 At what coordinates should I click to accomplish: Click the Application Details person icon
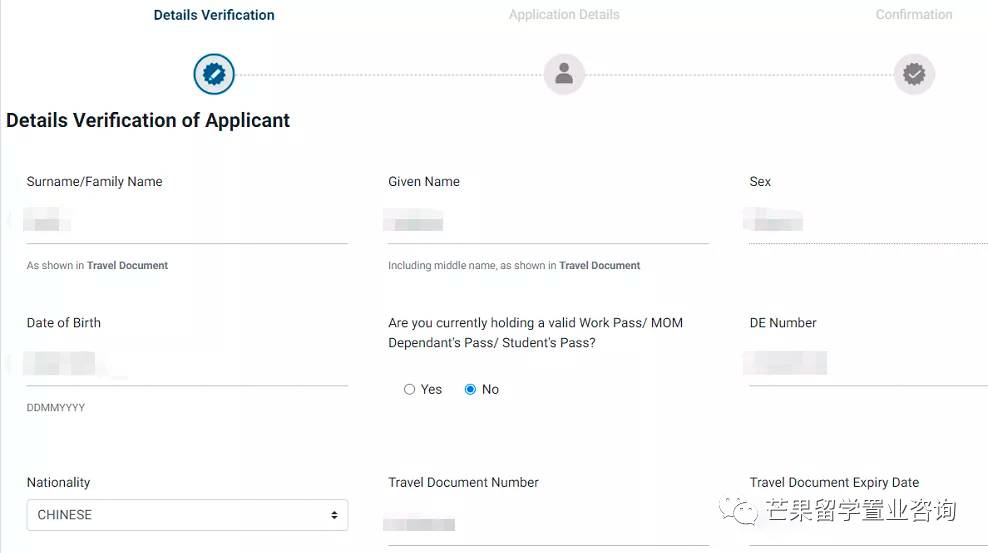[564, 74]
